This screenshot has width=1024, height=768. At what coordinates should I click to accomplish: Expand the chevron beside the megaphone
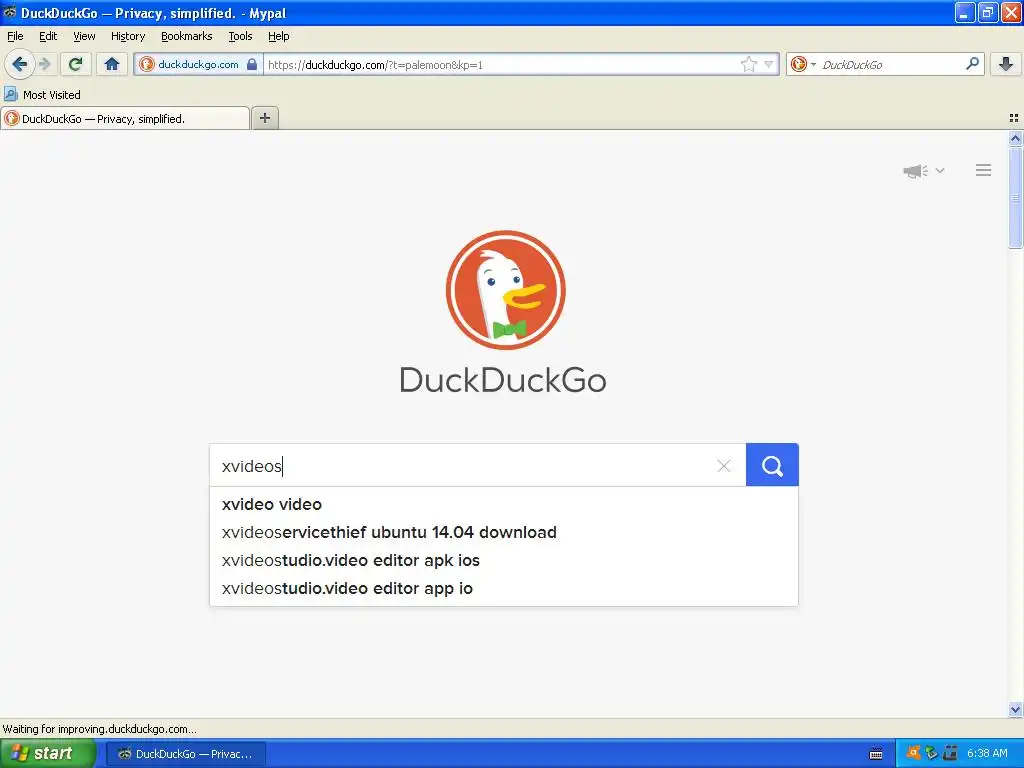coord(940,170)
